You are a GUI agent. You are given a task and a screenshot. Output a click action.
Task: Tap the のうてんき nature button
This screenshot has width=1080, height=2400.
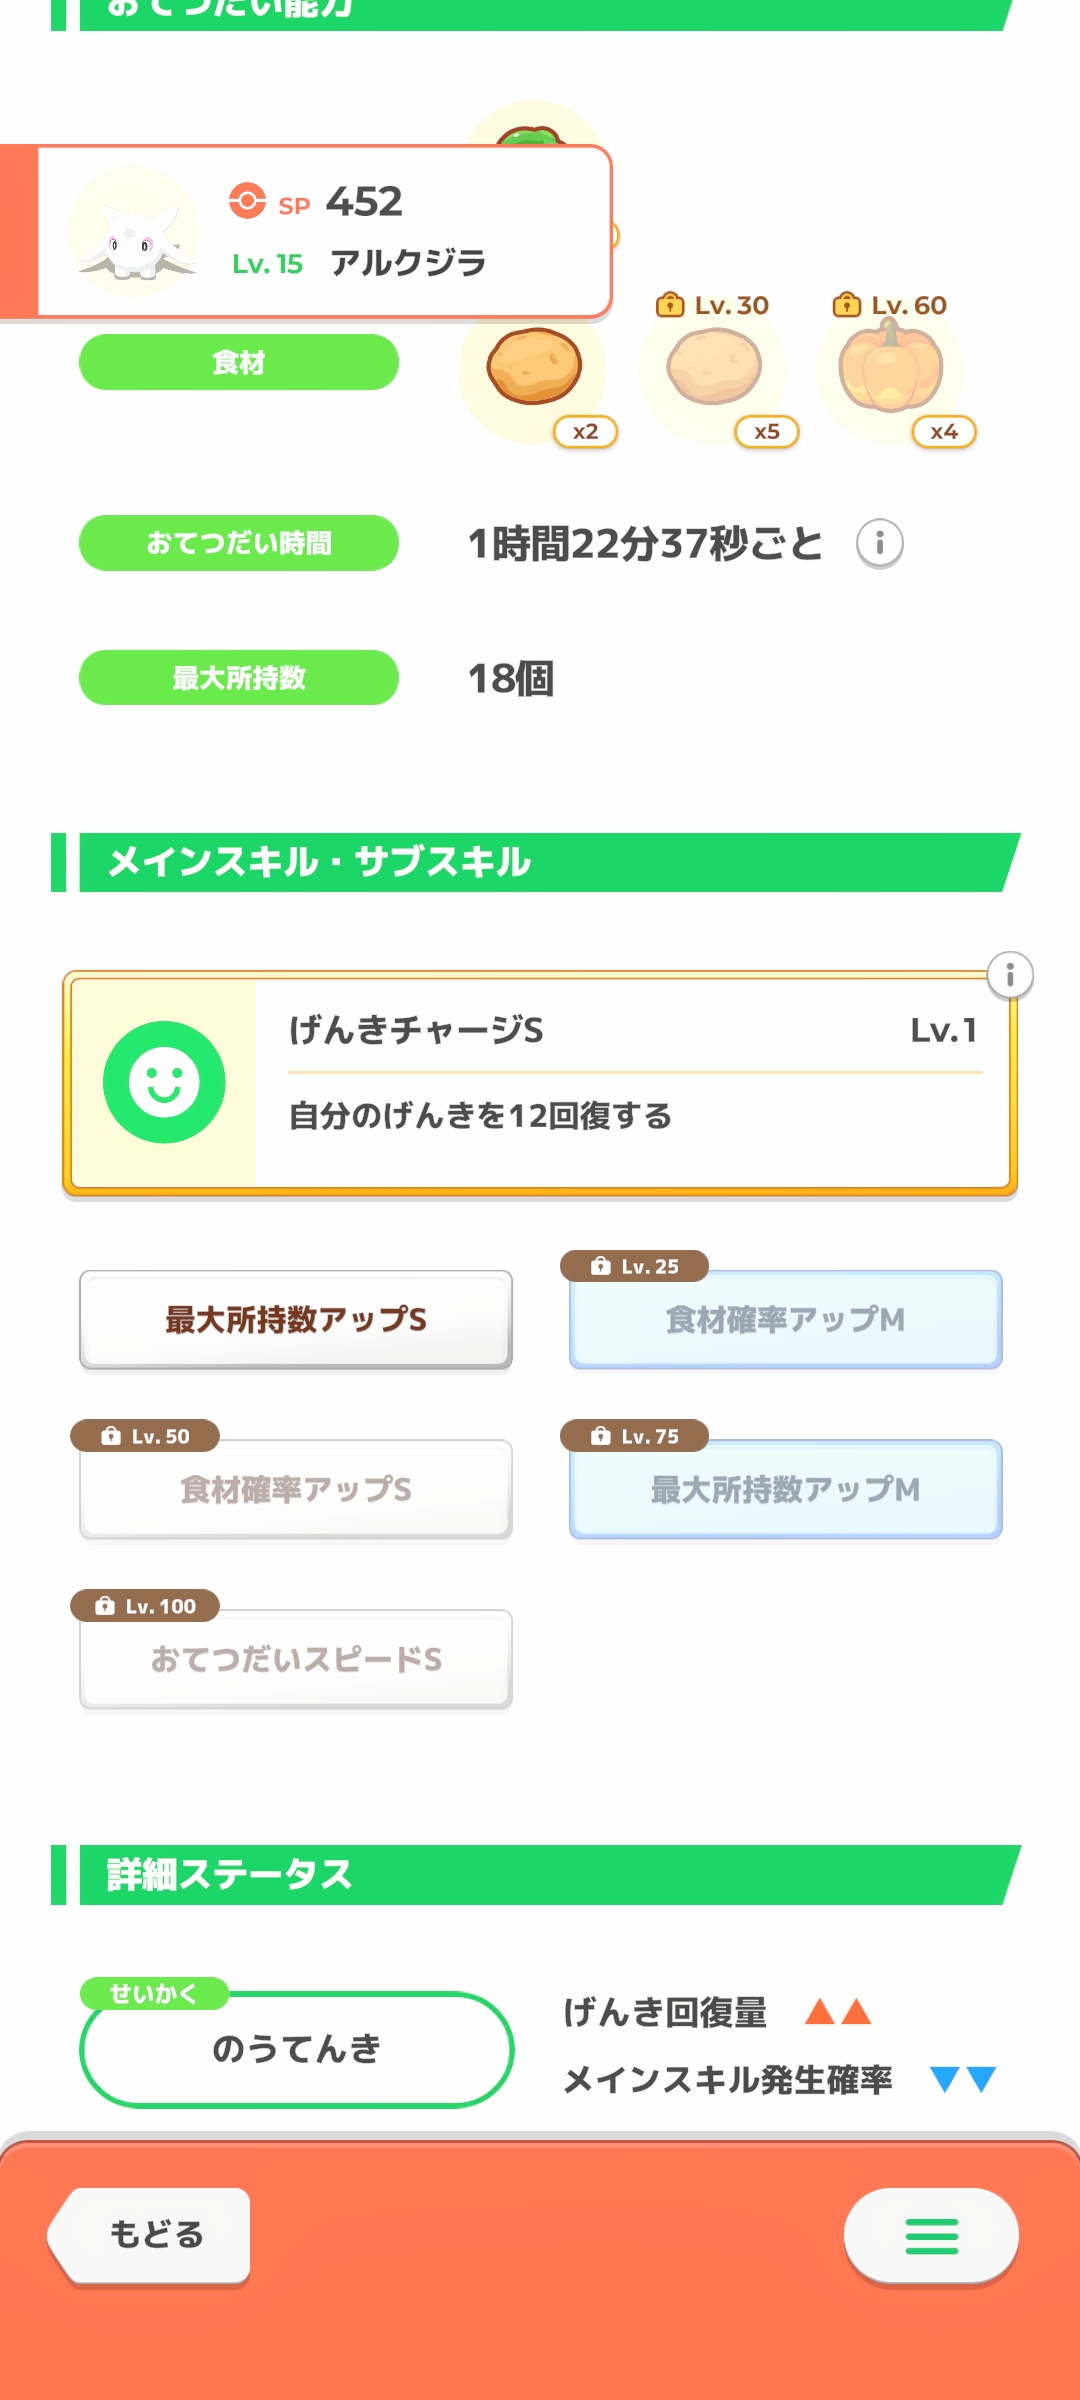(x=296, y=2049)
